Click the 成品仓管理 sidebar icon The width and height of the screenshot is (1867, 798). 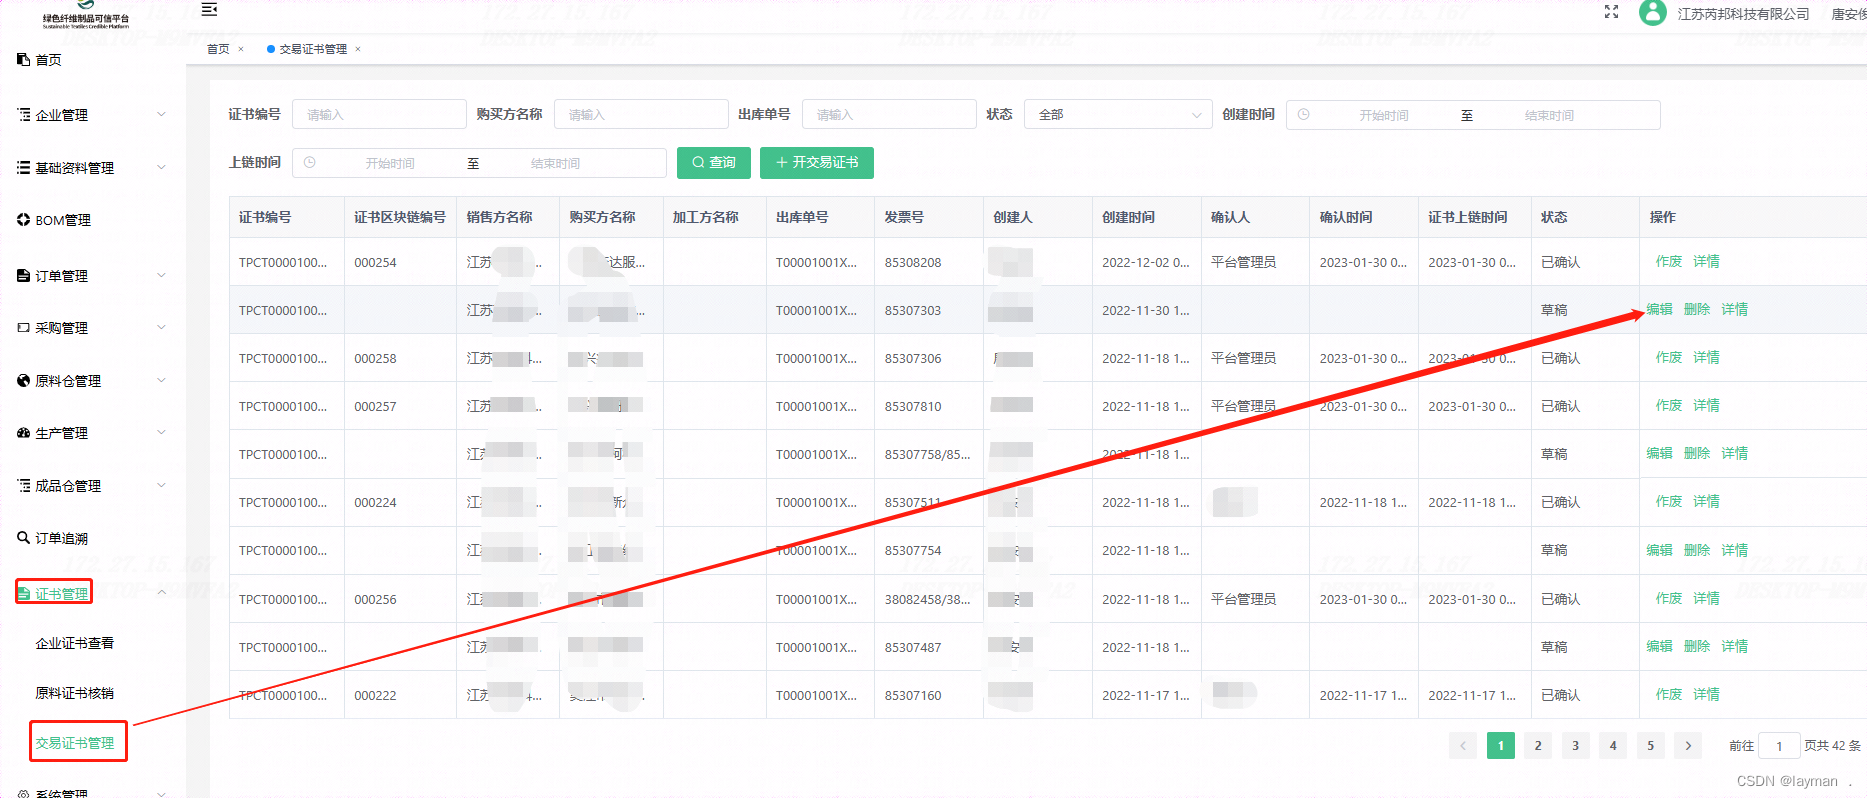24,486
